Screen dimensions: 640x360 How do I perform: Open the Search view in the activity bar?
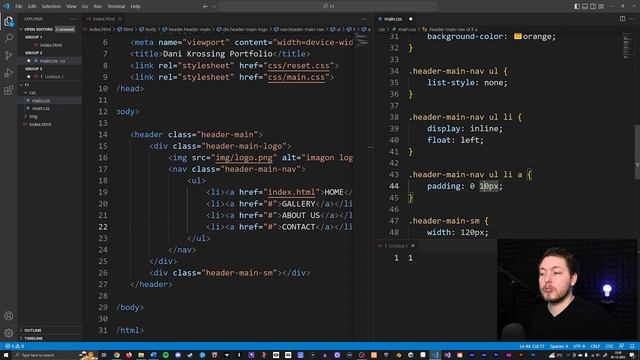9,38
